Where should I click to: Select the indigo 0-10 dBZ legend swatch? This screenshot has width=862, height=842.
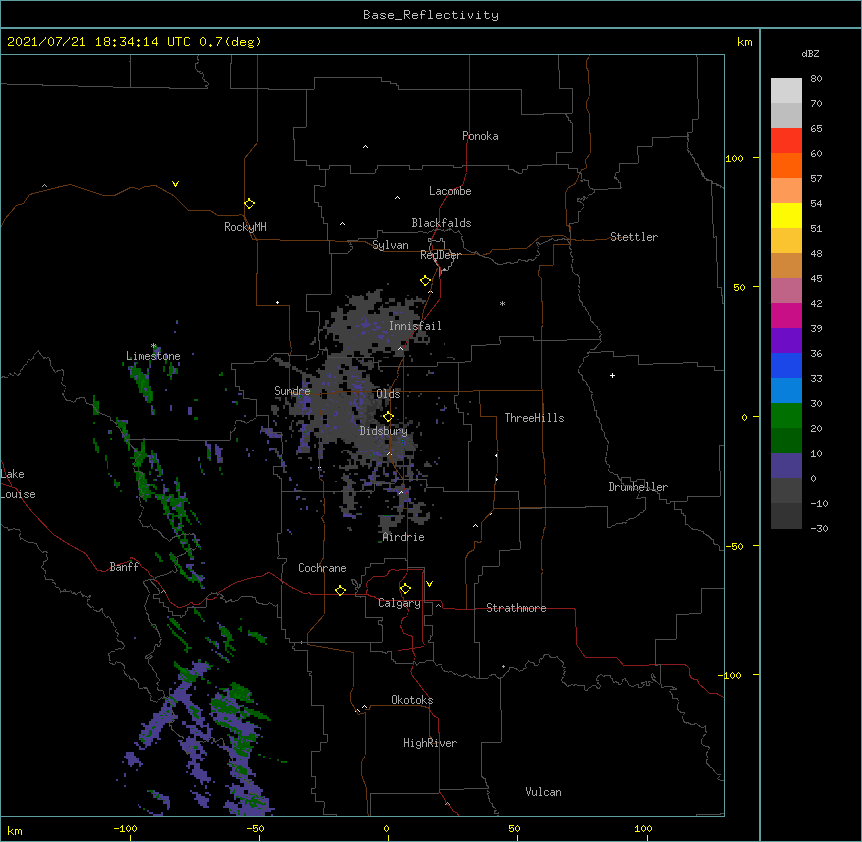click(x=786, y=466)
